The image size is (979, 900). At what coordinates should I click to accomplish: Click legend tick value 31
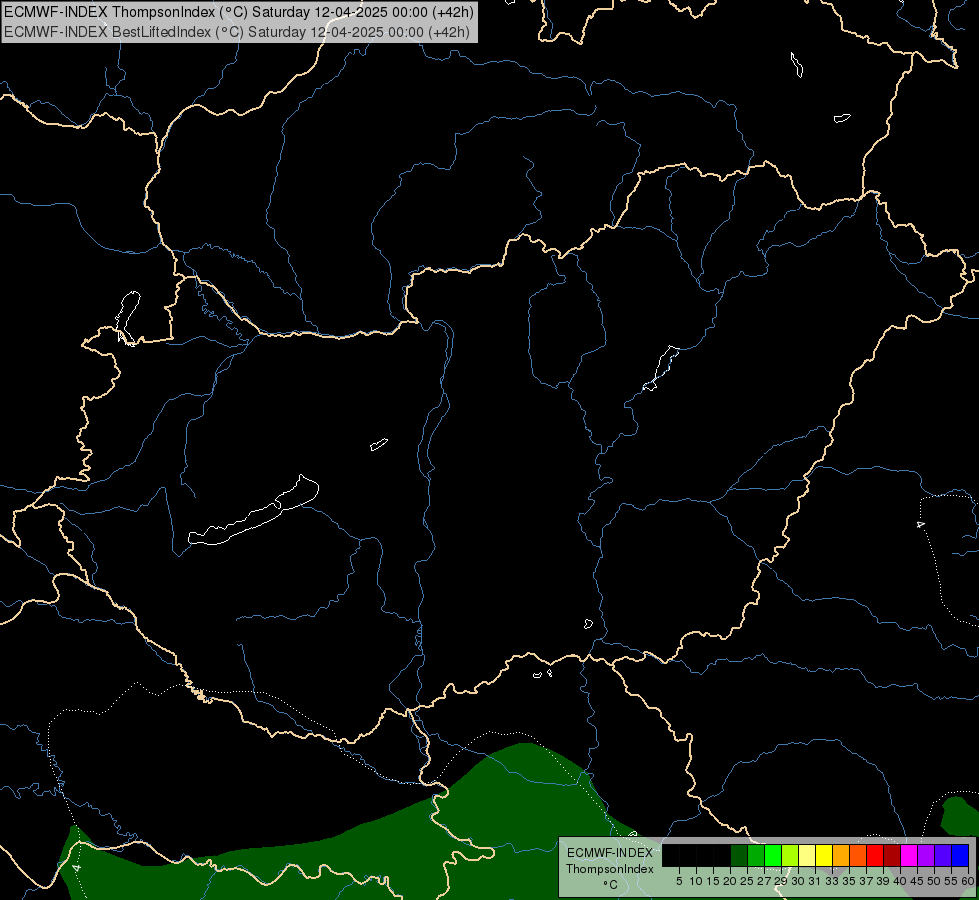(x=815, y=881)
